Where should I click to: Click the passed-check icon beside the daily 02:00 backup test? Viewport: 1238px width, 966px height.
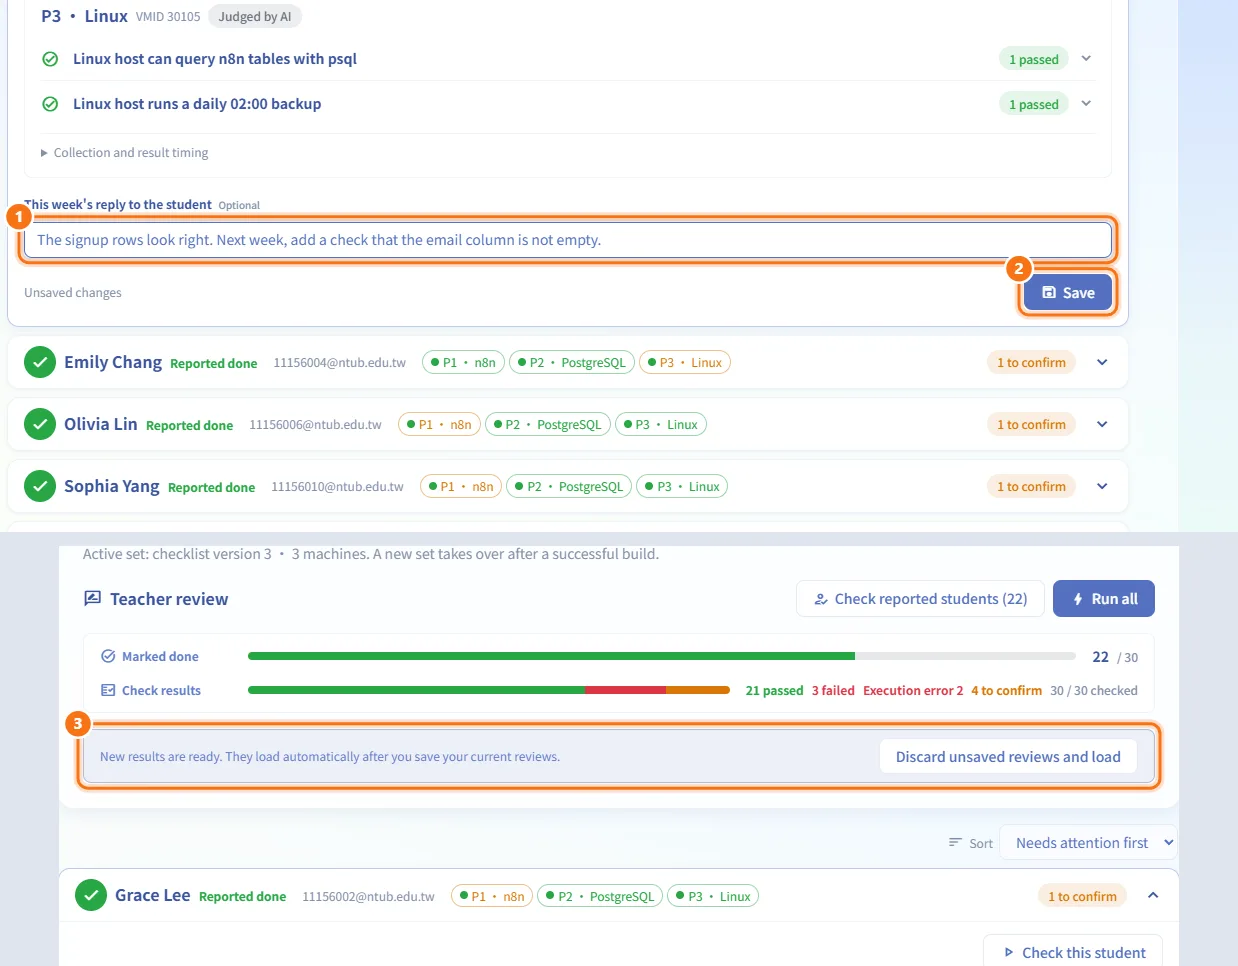[50, 104]
